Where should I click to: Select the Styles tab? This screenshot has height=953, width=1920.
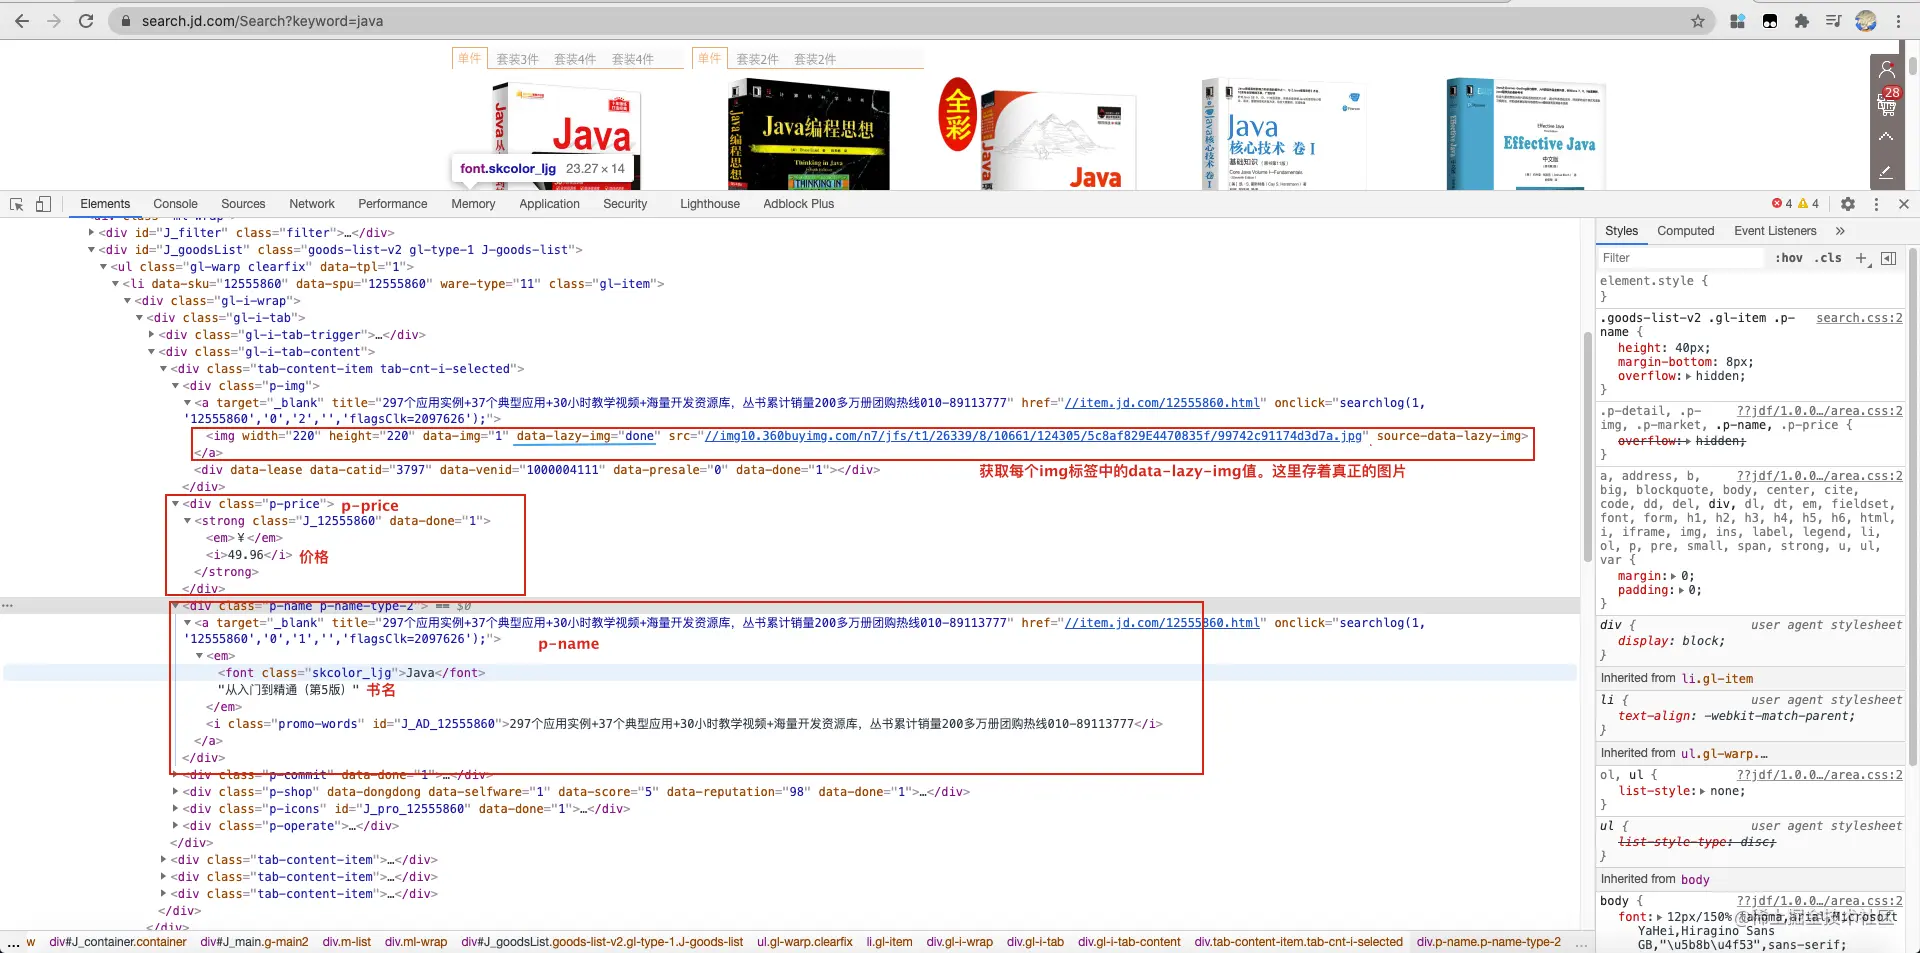click(1621, 231)
